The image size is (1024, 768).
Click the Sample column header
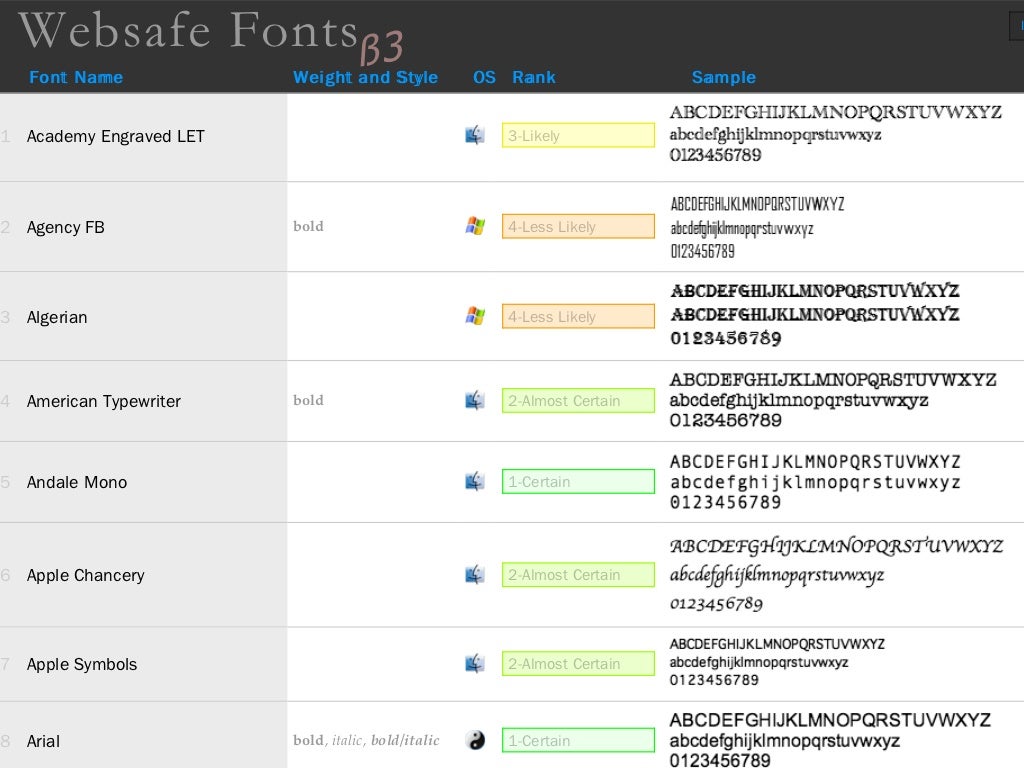pos(724,77)
